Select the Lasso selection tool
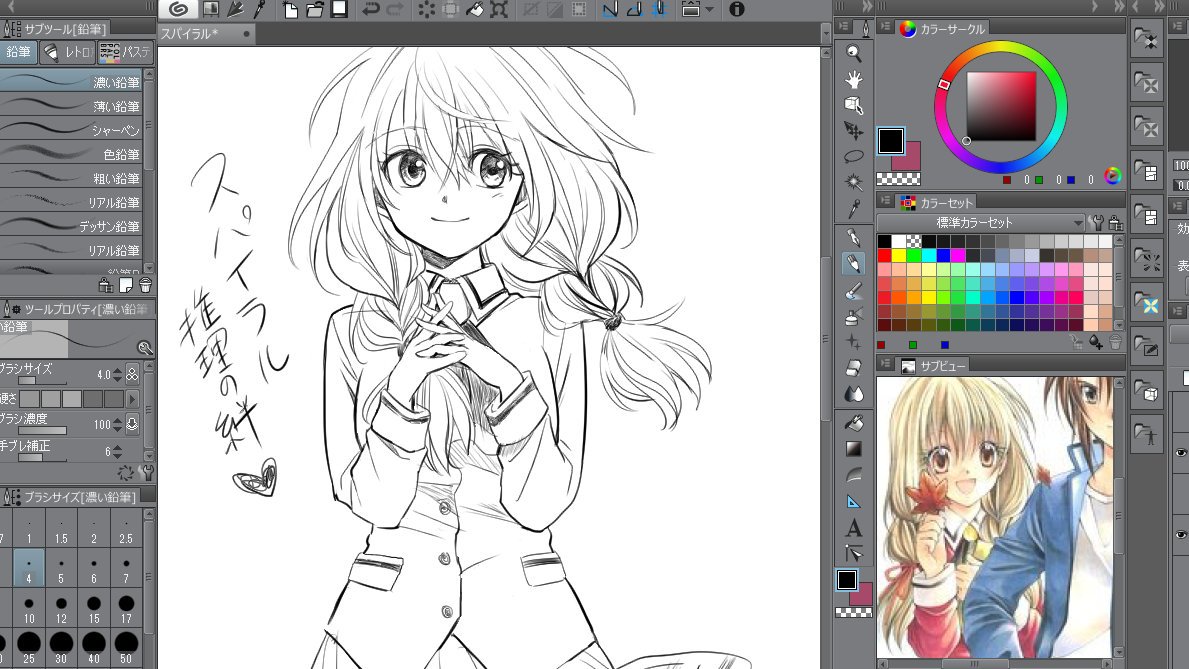The image size is (1189, 669). point(854,156)
